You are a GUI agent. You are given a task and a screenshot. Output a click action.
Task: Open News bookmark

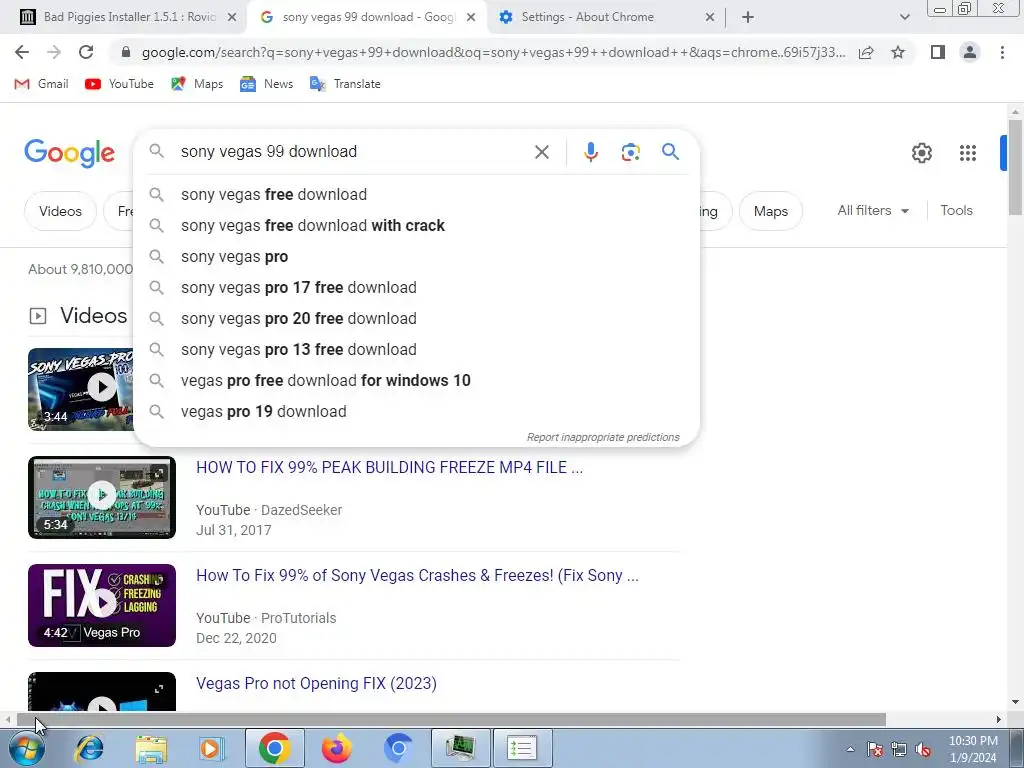266,84
